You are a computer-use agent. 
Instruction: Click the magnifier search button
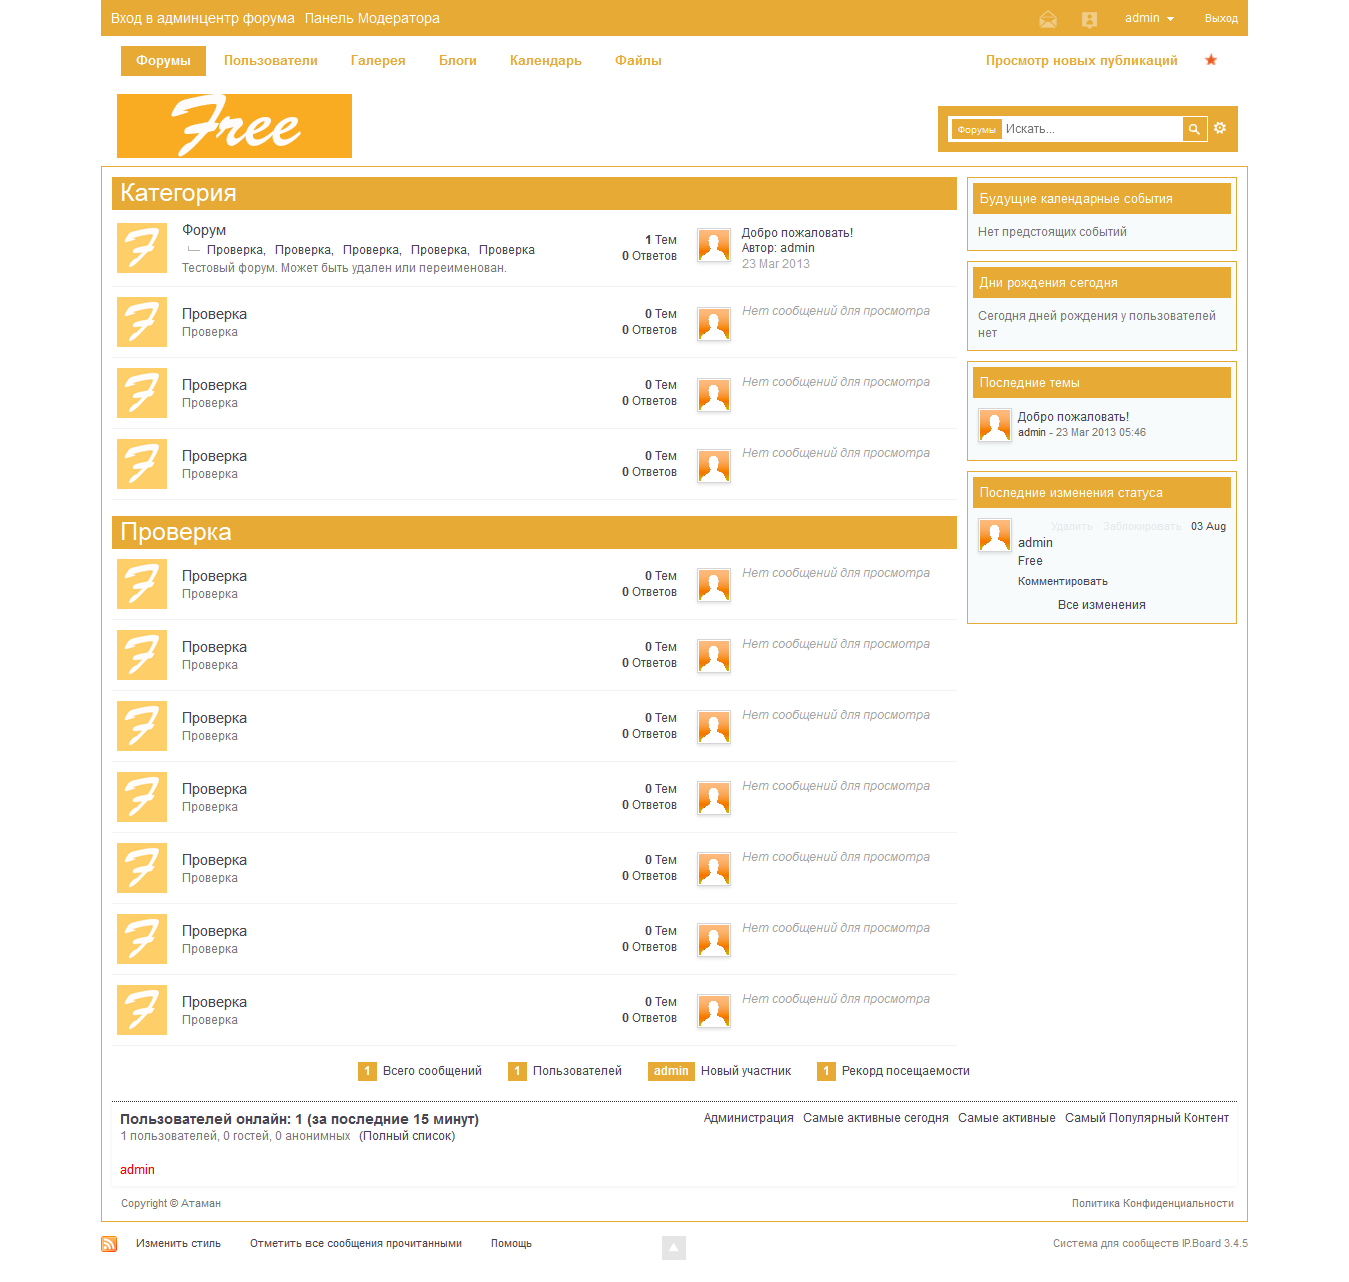pyautogui.click(x=1194, y=129)
